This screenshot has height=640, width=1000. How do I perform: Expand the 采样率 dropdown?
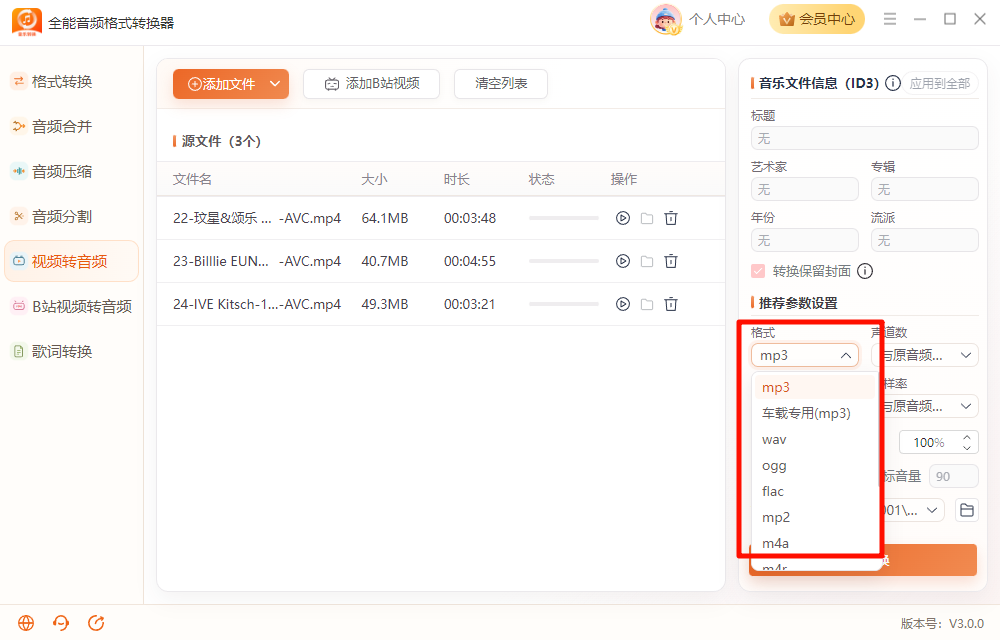point(929,406)
